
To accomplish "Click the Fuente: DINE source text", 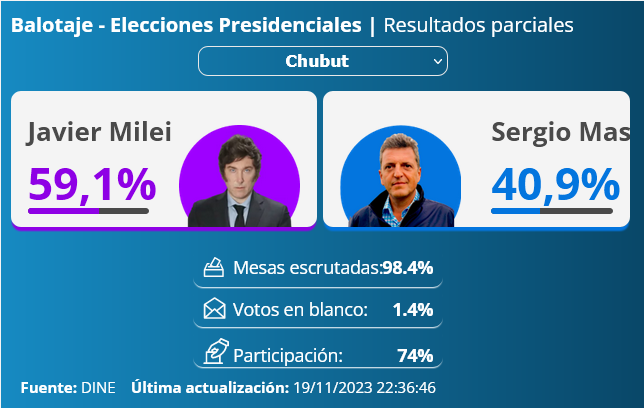I will pos(68,387).
